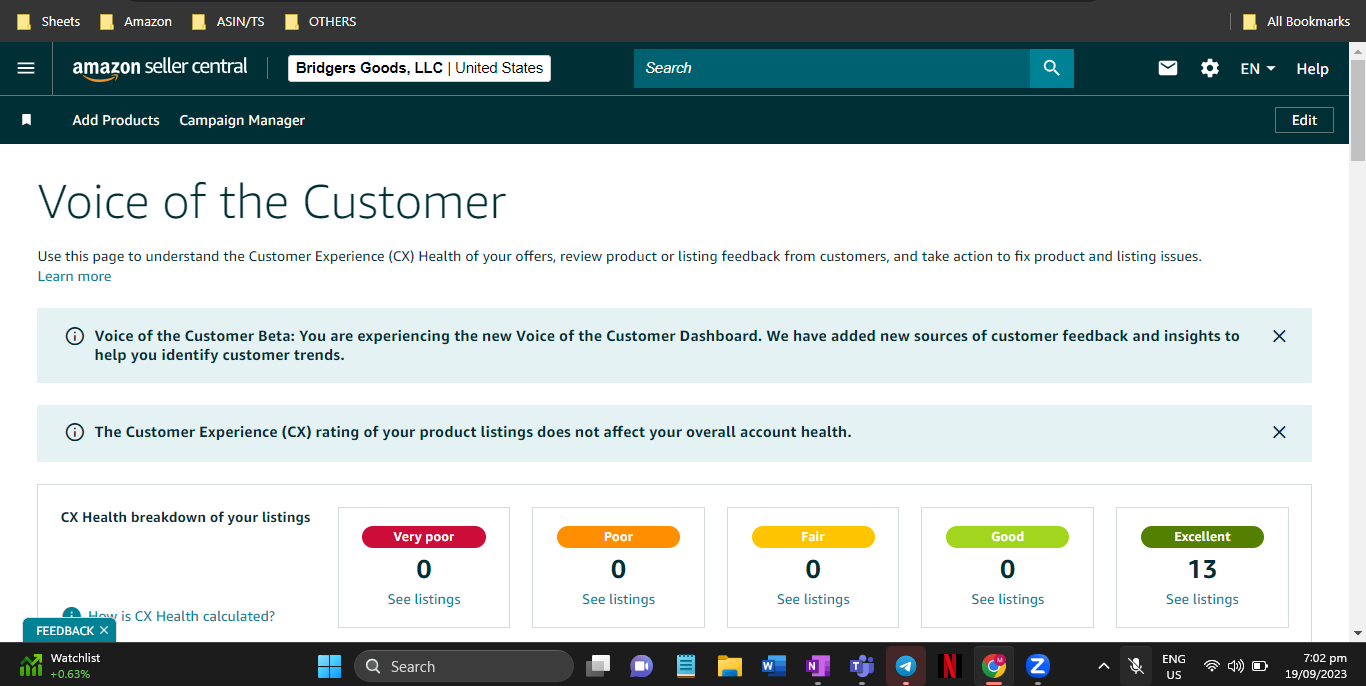The image size is (1366, 686).
Task: Click the page vertical scrollbar thumb
Action: click(1358, 108)
